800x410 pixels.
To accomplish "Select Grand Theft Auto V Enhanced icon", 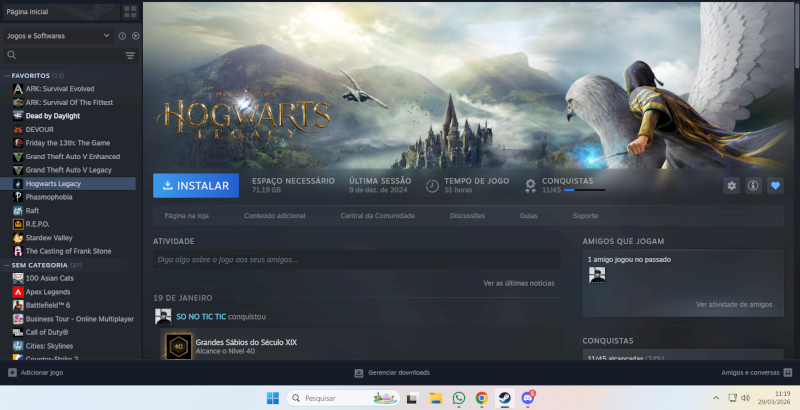I will [18, 157].
